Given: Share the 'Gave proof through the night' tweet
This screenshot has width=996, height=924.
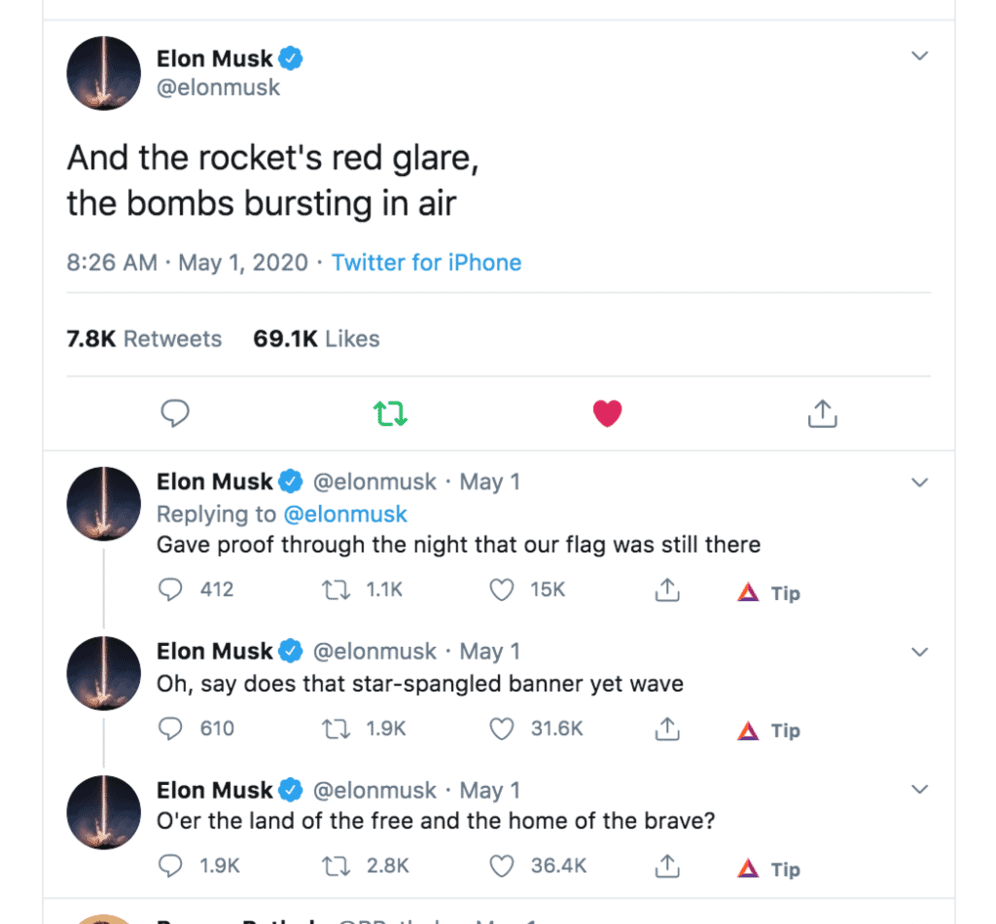Looking at the screenshot, I should [667, 591].
